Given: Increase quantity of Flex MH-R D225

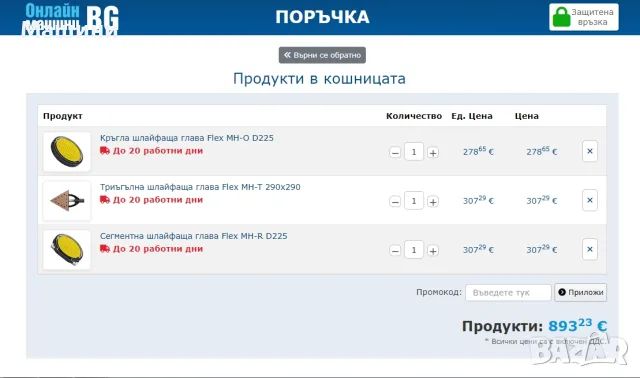Looking at the screenshot, I should (x=433, y=251).
